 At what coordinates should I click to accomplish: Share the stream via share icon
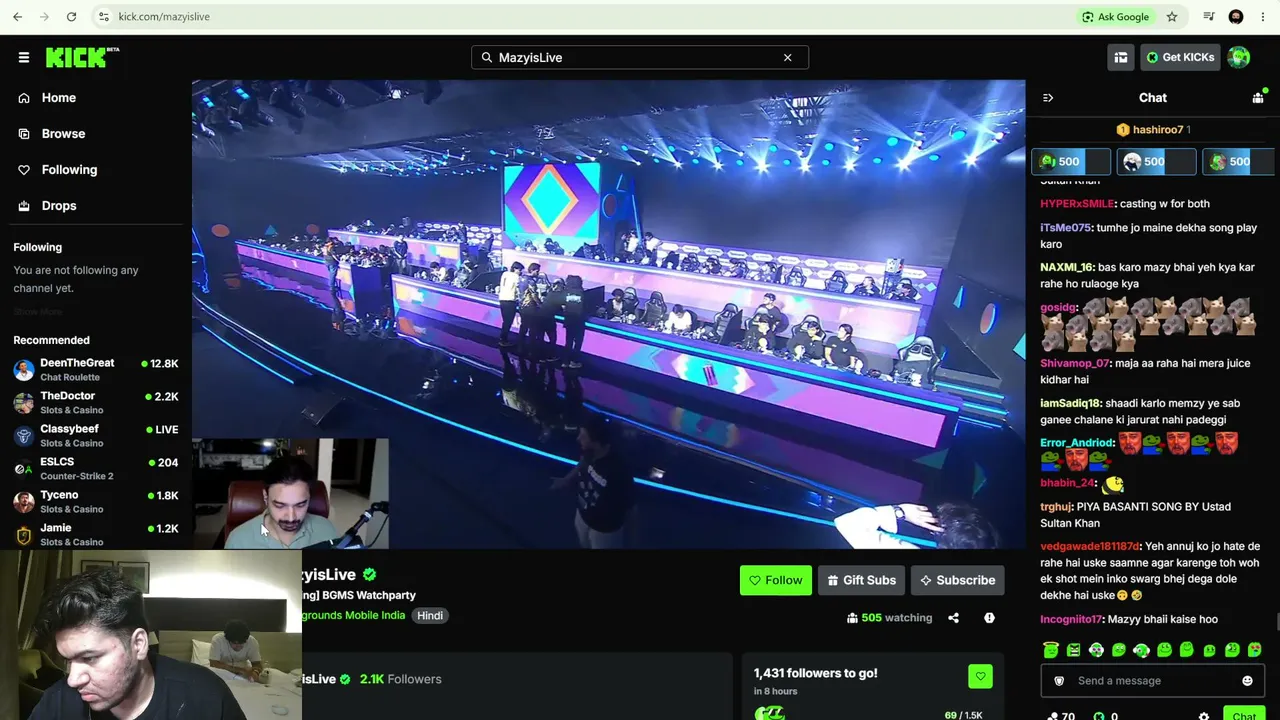click(953, 618)
